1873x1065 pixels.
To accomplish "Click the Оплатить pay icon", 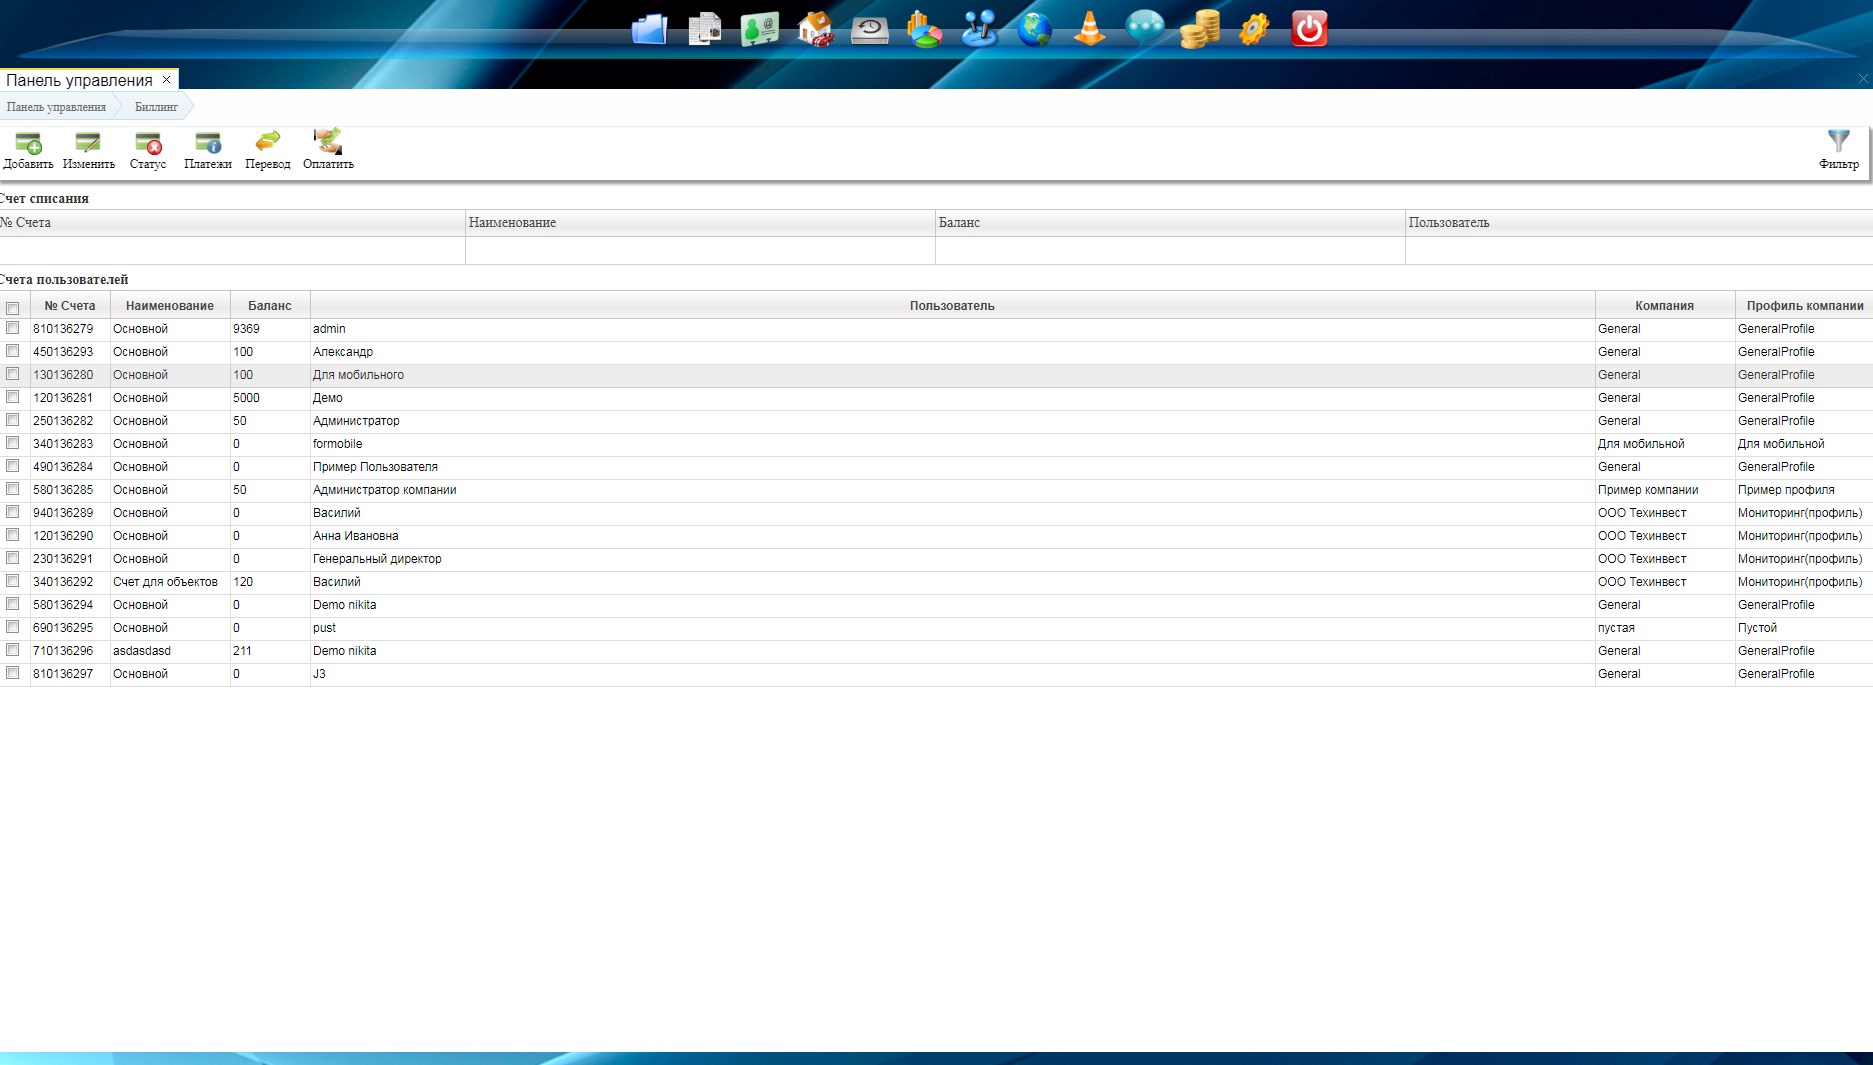I will [x=328, y=142].
